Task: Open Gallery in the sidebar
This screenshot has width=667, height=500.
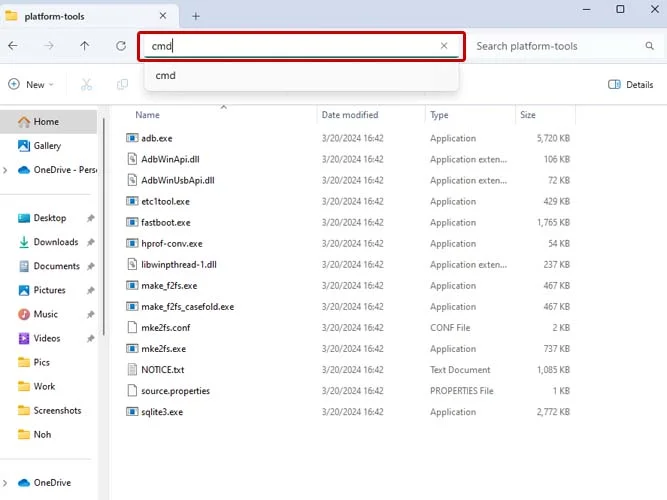Action: coord(47,146)
